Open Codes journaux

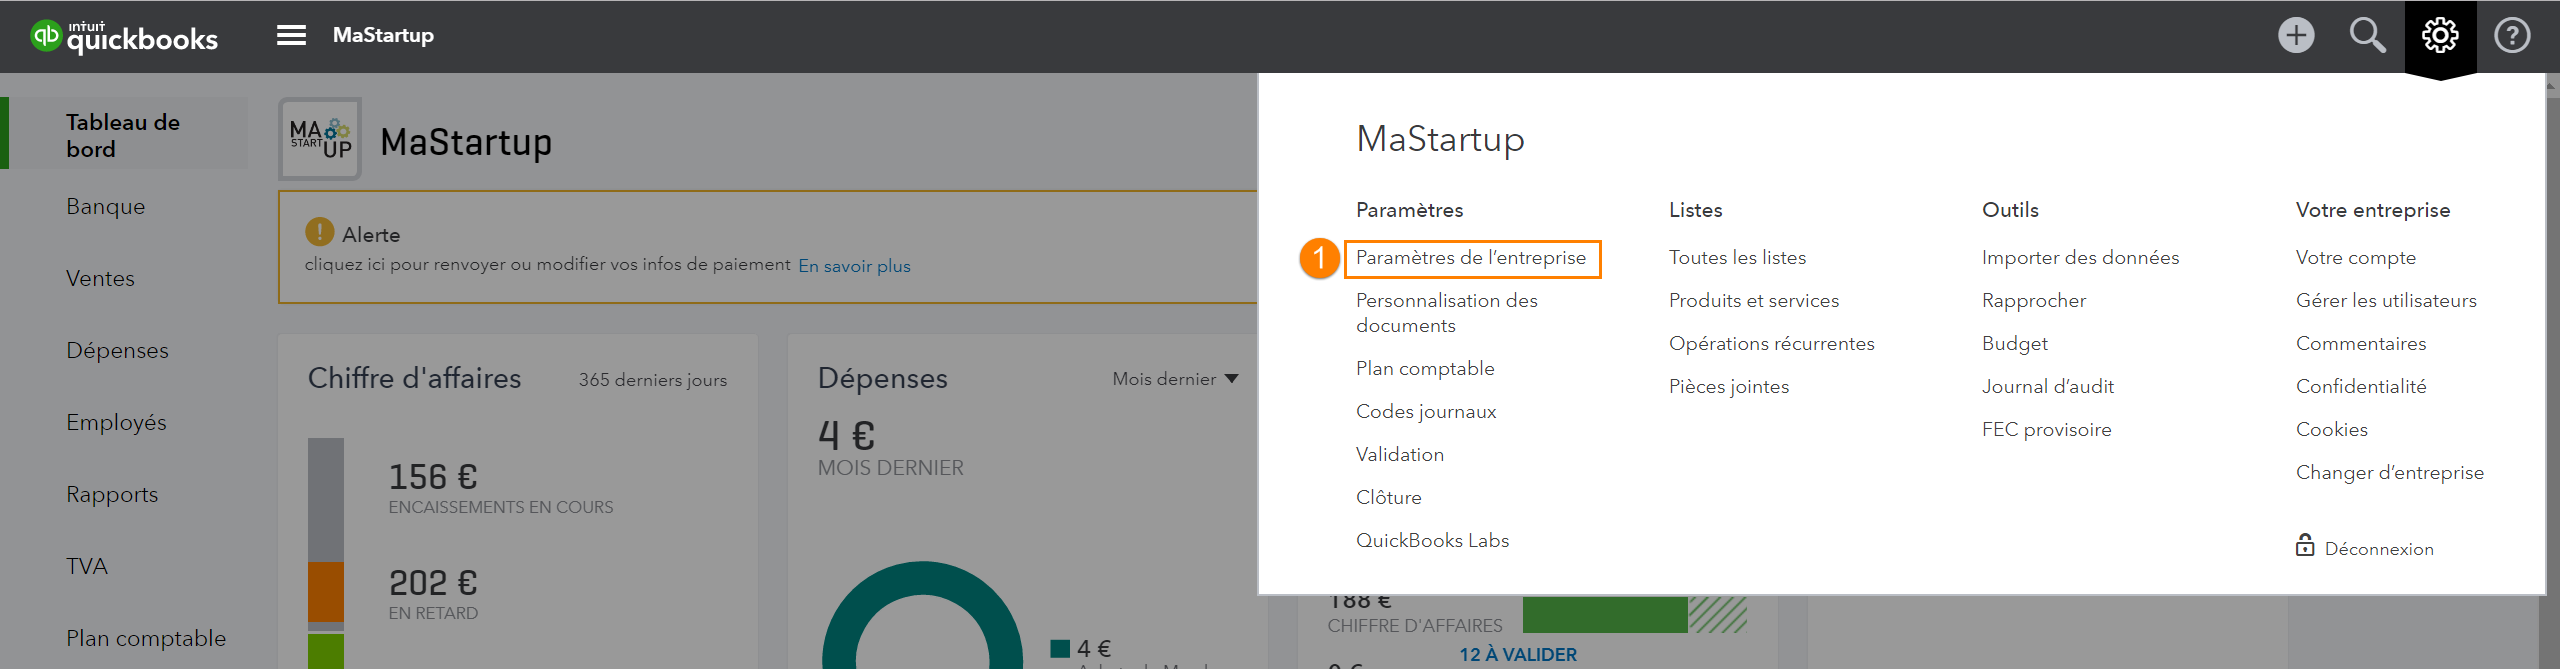1426,411
